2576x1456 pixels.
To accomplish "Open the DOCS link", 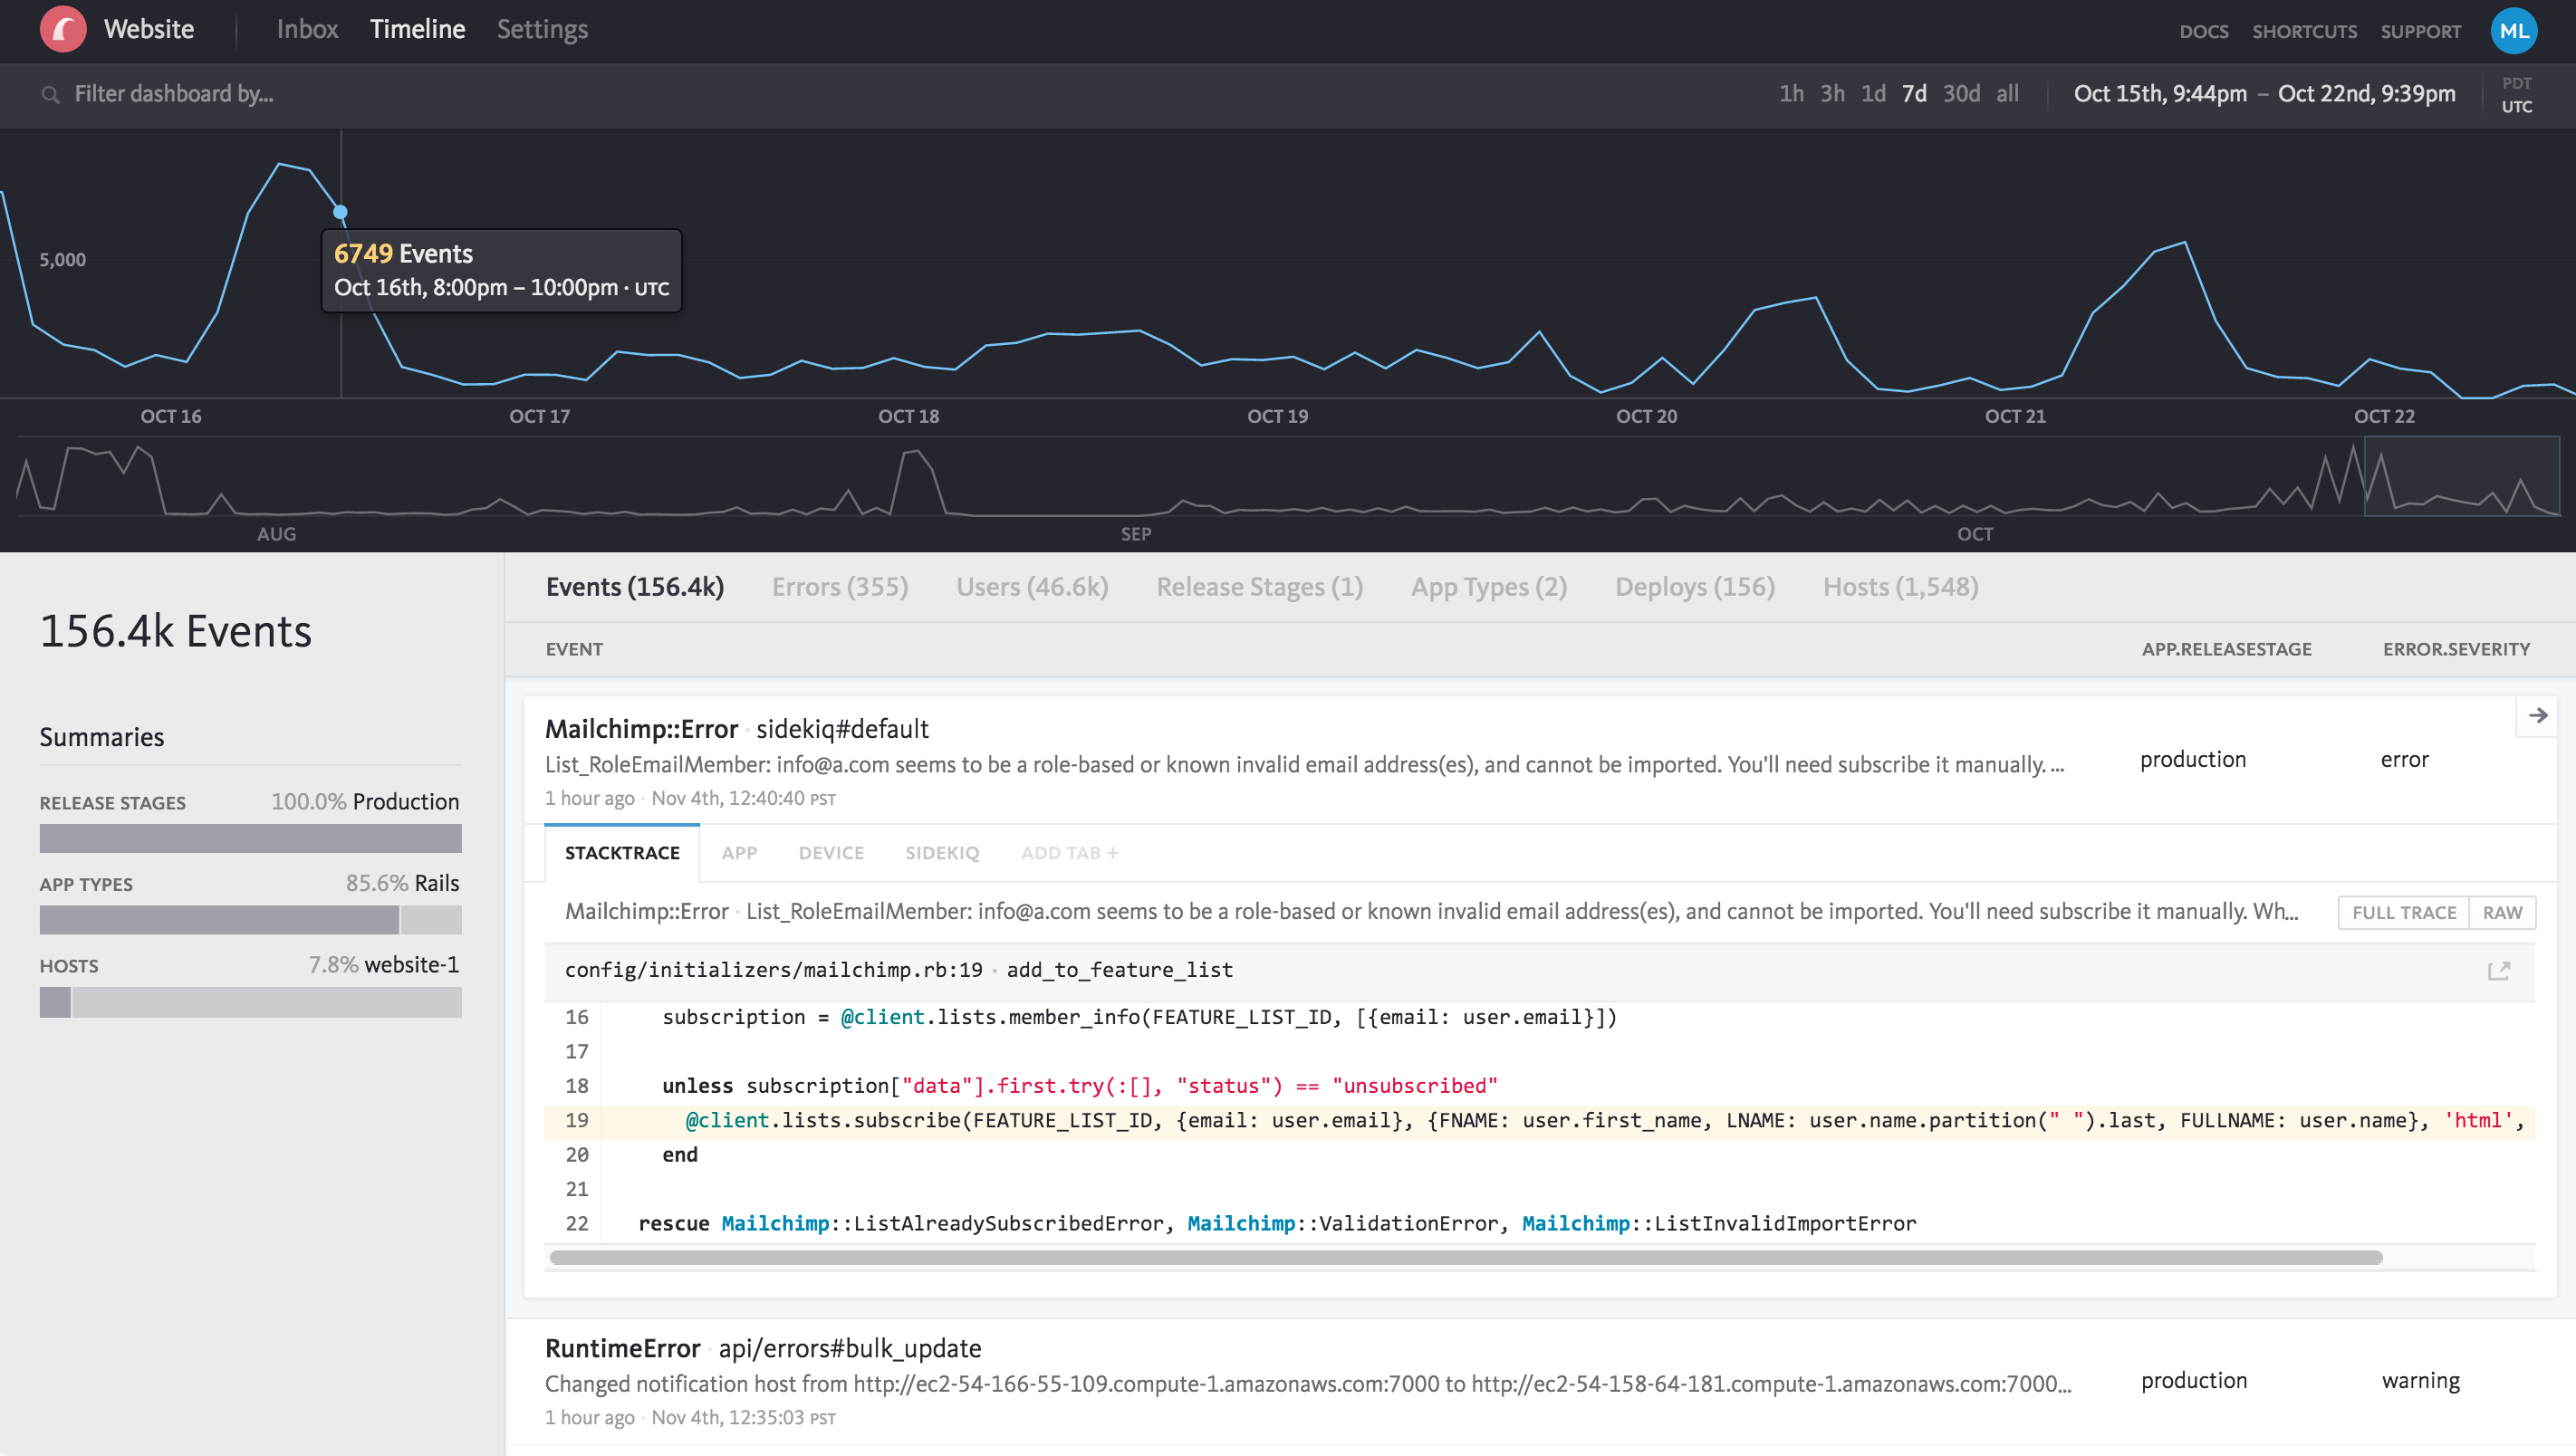I will pyautogui.click(x=2203, y=31).
